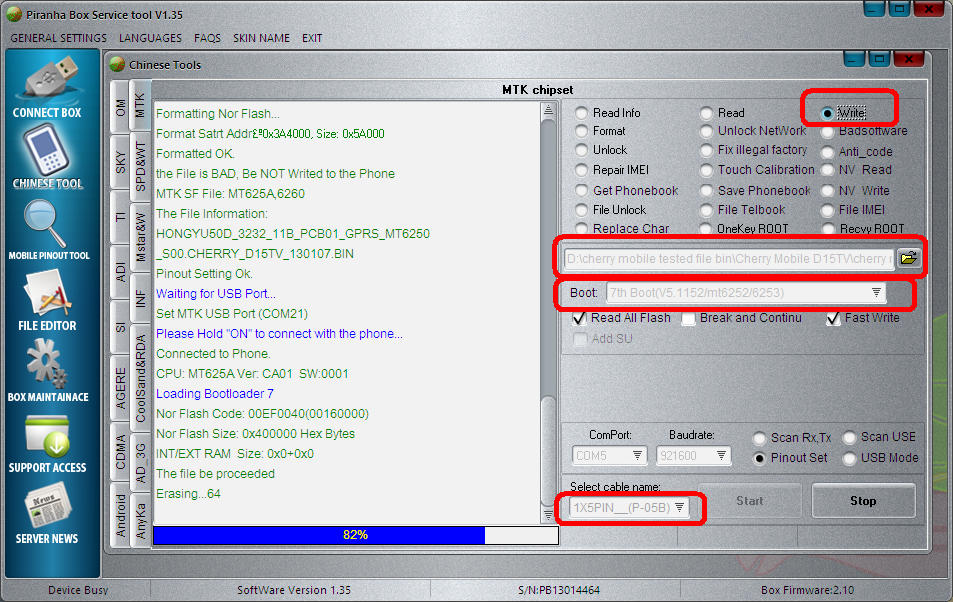Screen dimensions: 953x602
Task: Enable the Break and Continu checkbox
Action: (x=689, y=319)
